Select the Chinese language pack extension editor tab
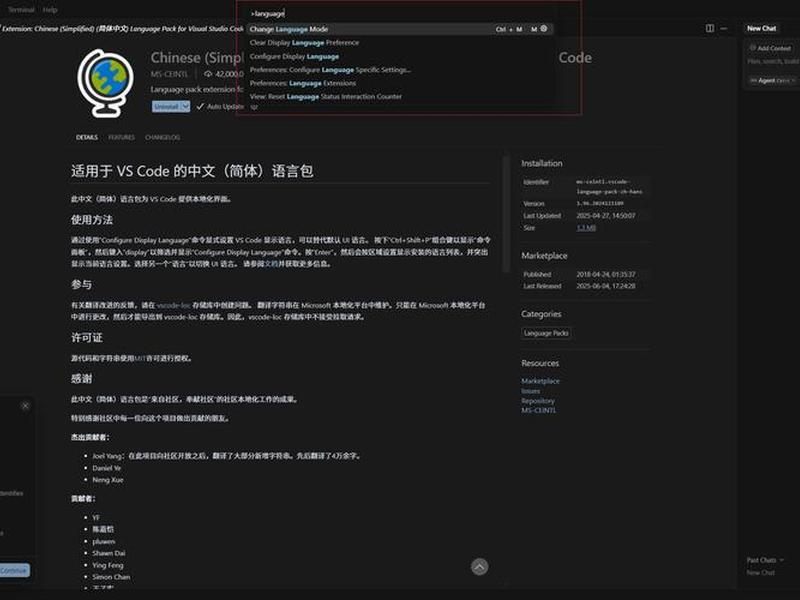 click(x=122, y=29)
